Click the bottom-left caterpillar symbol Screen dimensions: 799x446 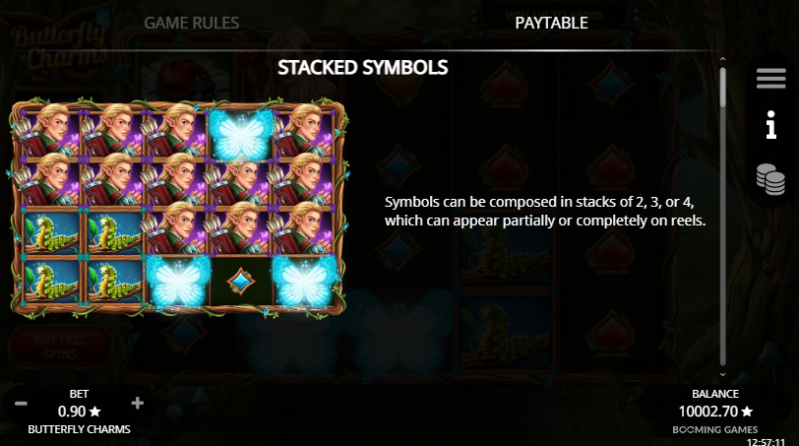(x=51, y=281)
